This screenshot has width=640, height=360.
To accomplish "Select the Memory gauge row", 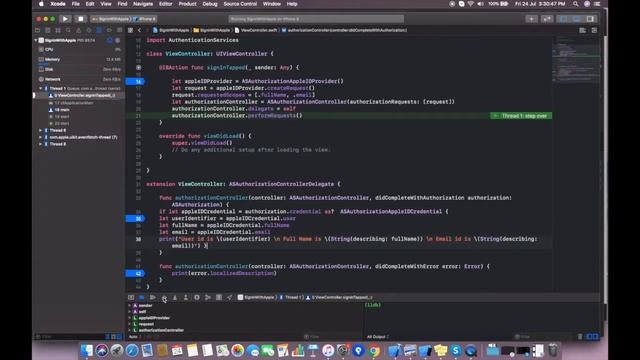I will [x=80, y=60].
